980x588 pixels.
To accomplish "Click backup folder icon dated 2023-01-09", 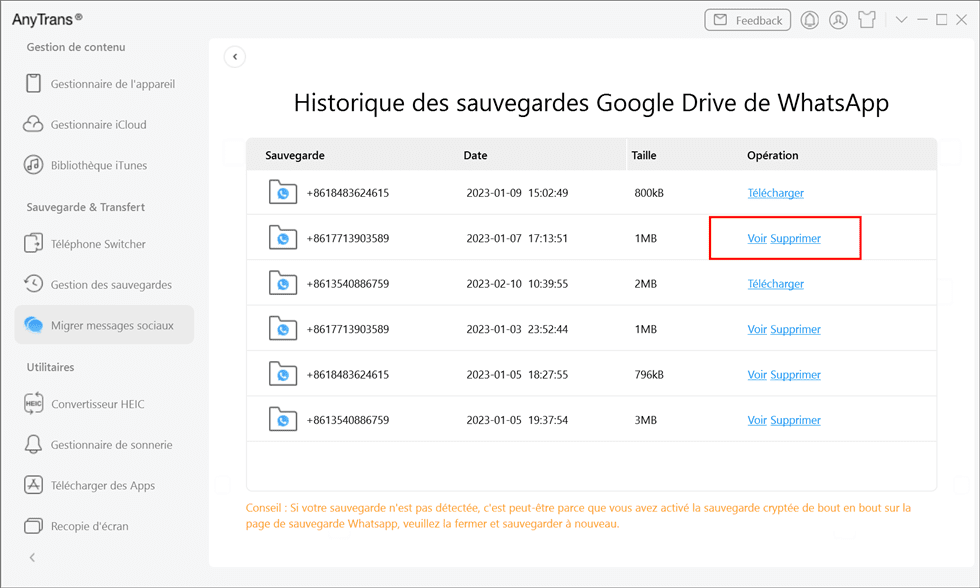I will [x=283, y=192].
